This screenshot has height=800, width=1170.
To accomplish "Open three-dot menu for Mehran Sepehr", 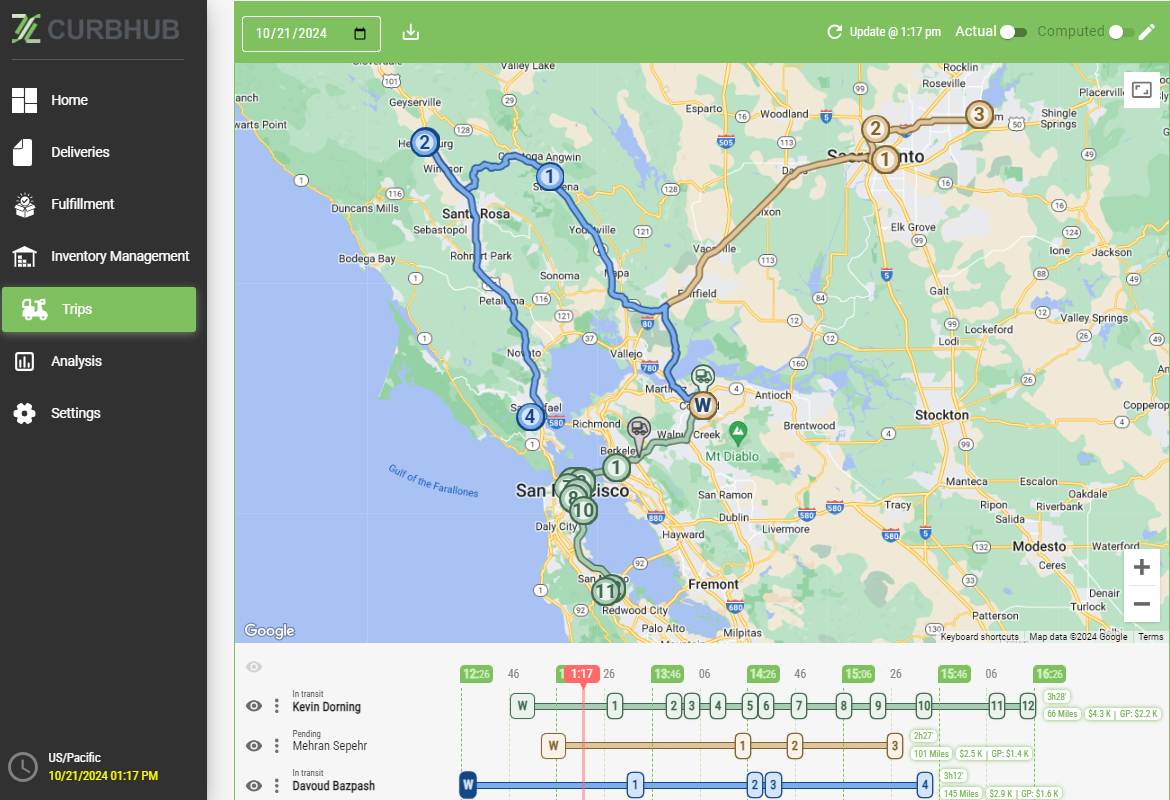I will click(x=277, y=745).
